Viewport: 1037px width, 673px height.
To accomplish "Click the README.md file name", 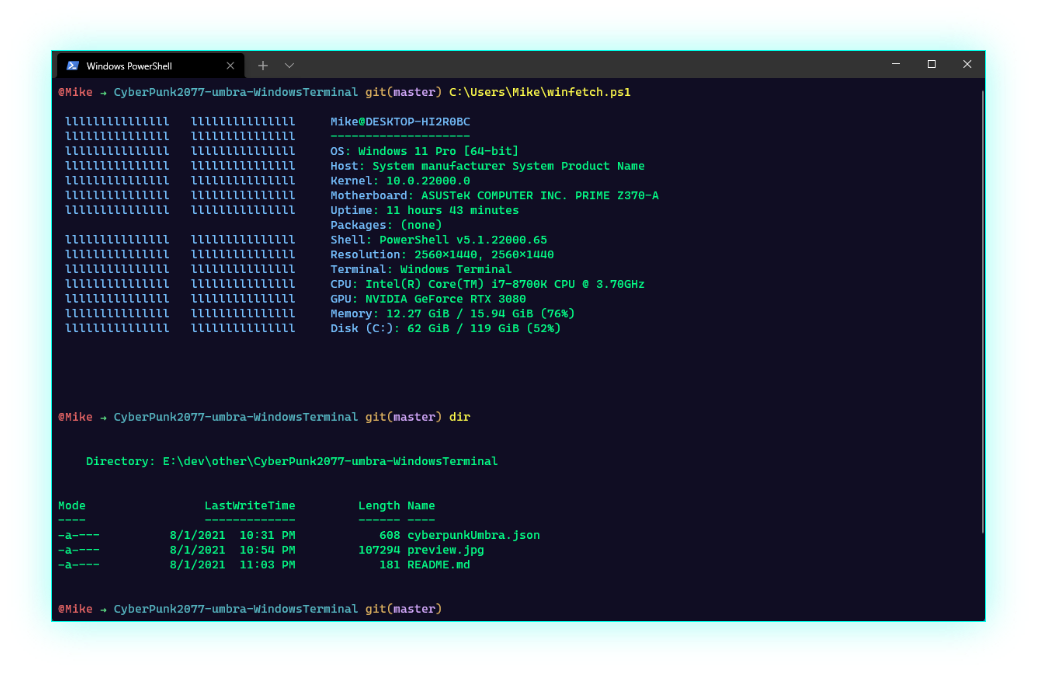I will coord(438,565).
